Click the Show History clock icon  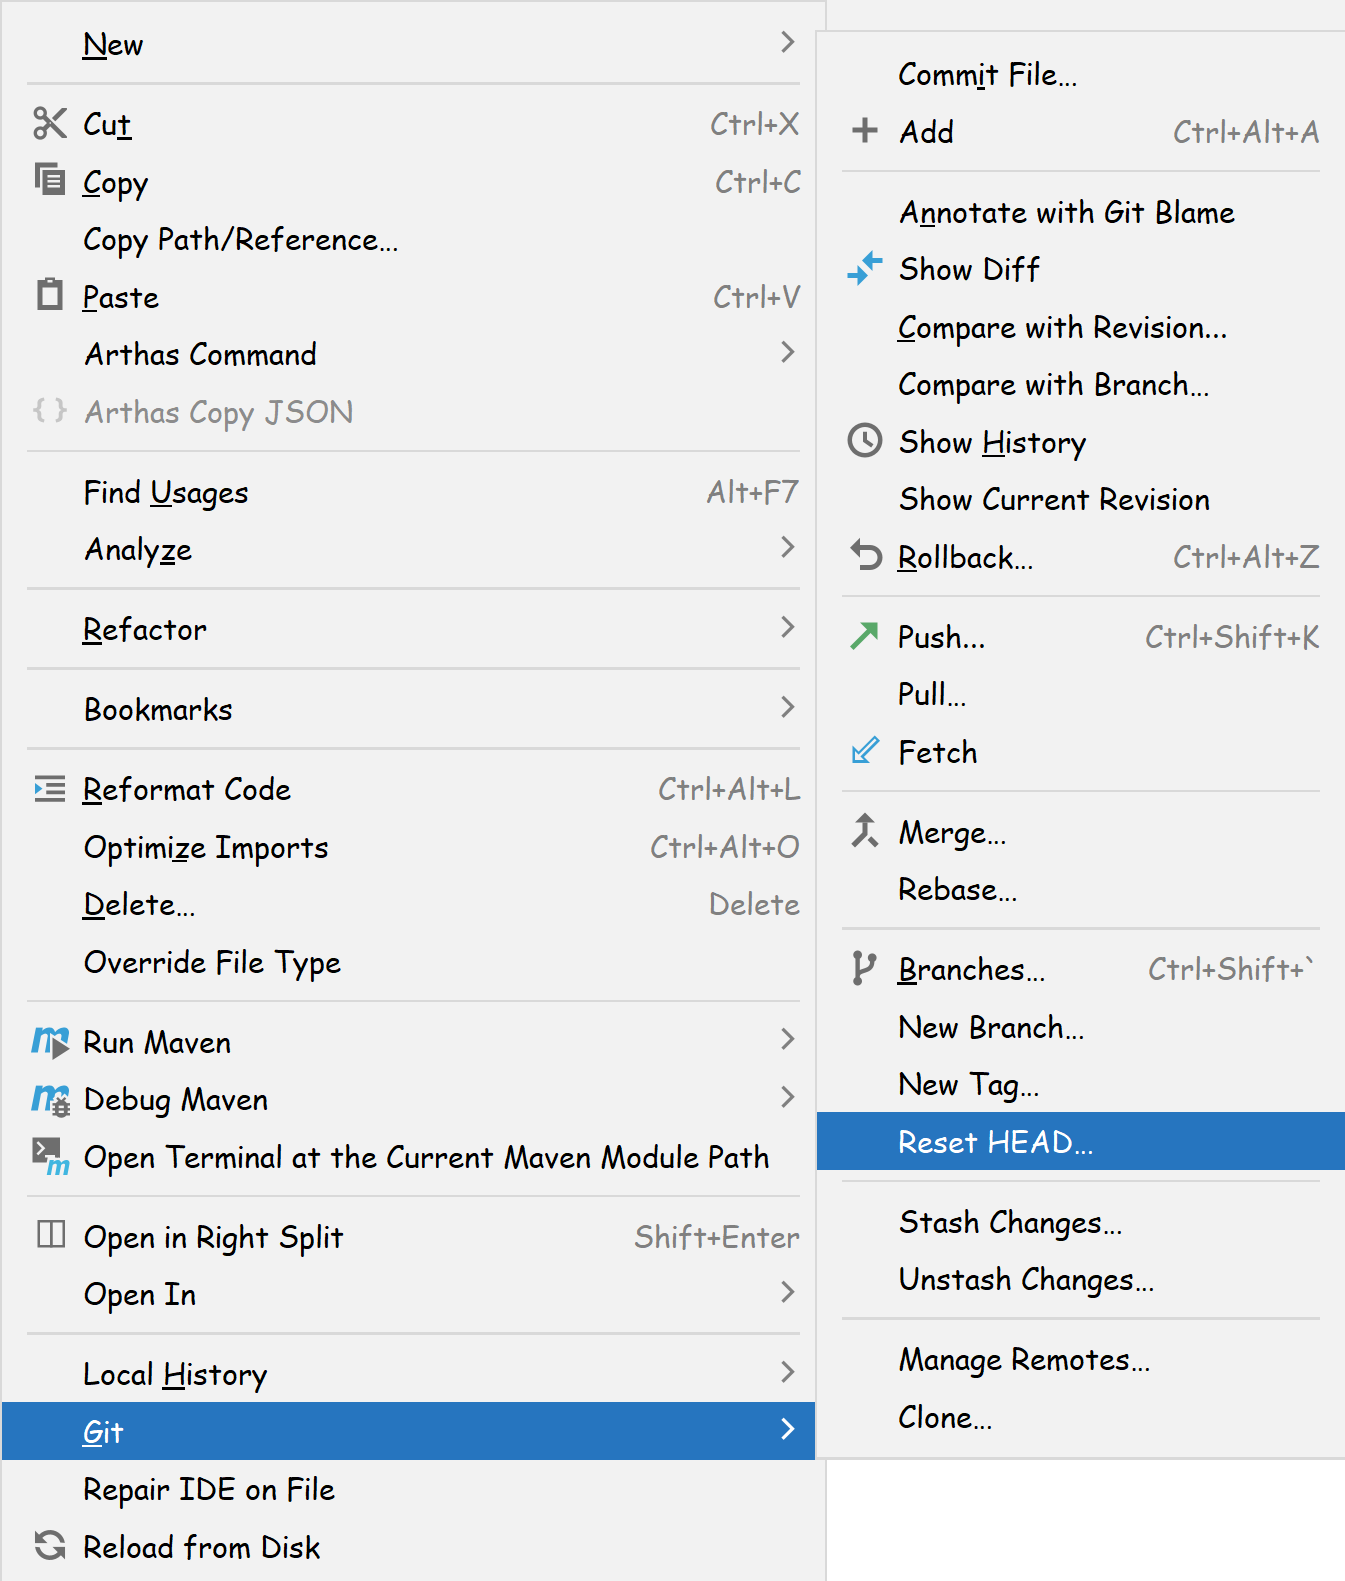click(865, 441)
